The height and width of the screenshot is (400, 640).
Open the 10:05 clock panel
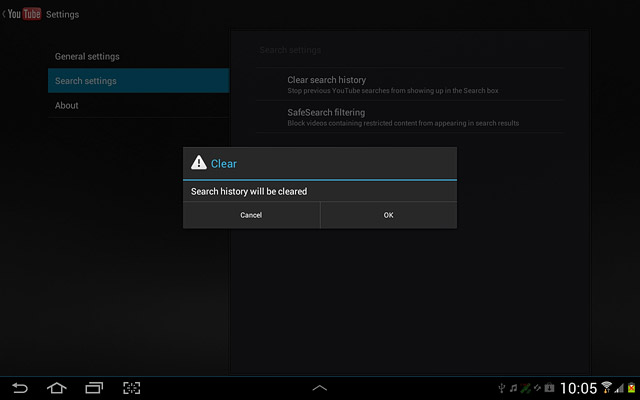(x=578, y=388)
